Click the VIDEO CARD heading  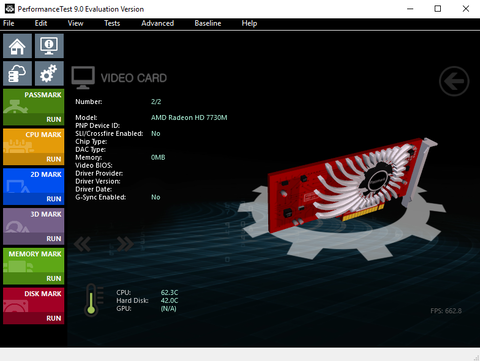[x=134, y=78]
